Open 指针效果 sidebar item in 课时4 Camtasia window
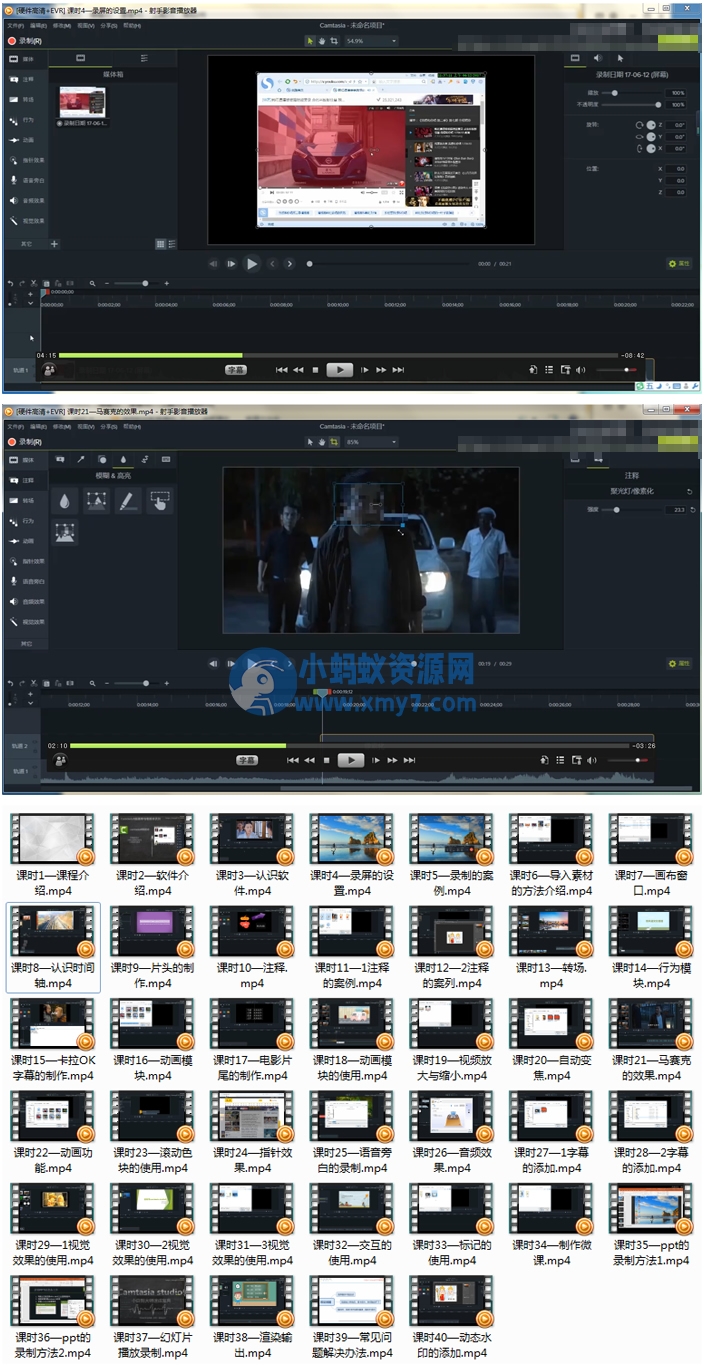This screenshot has height=1366, width=704. coord(27,159)
